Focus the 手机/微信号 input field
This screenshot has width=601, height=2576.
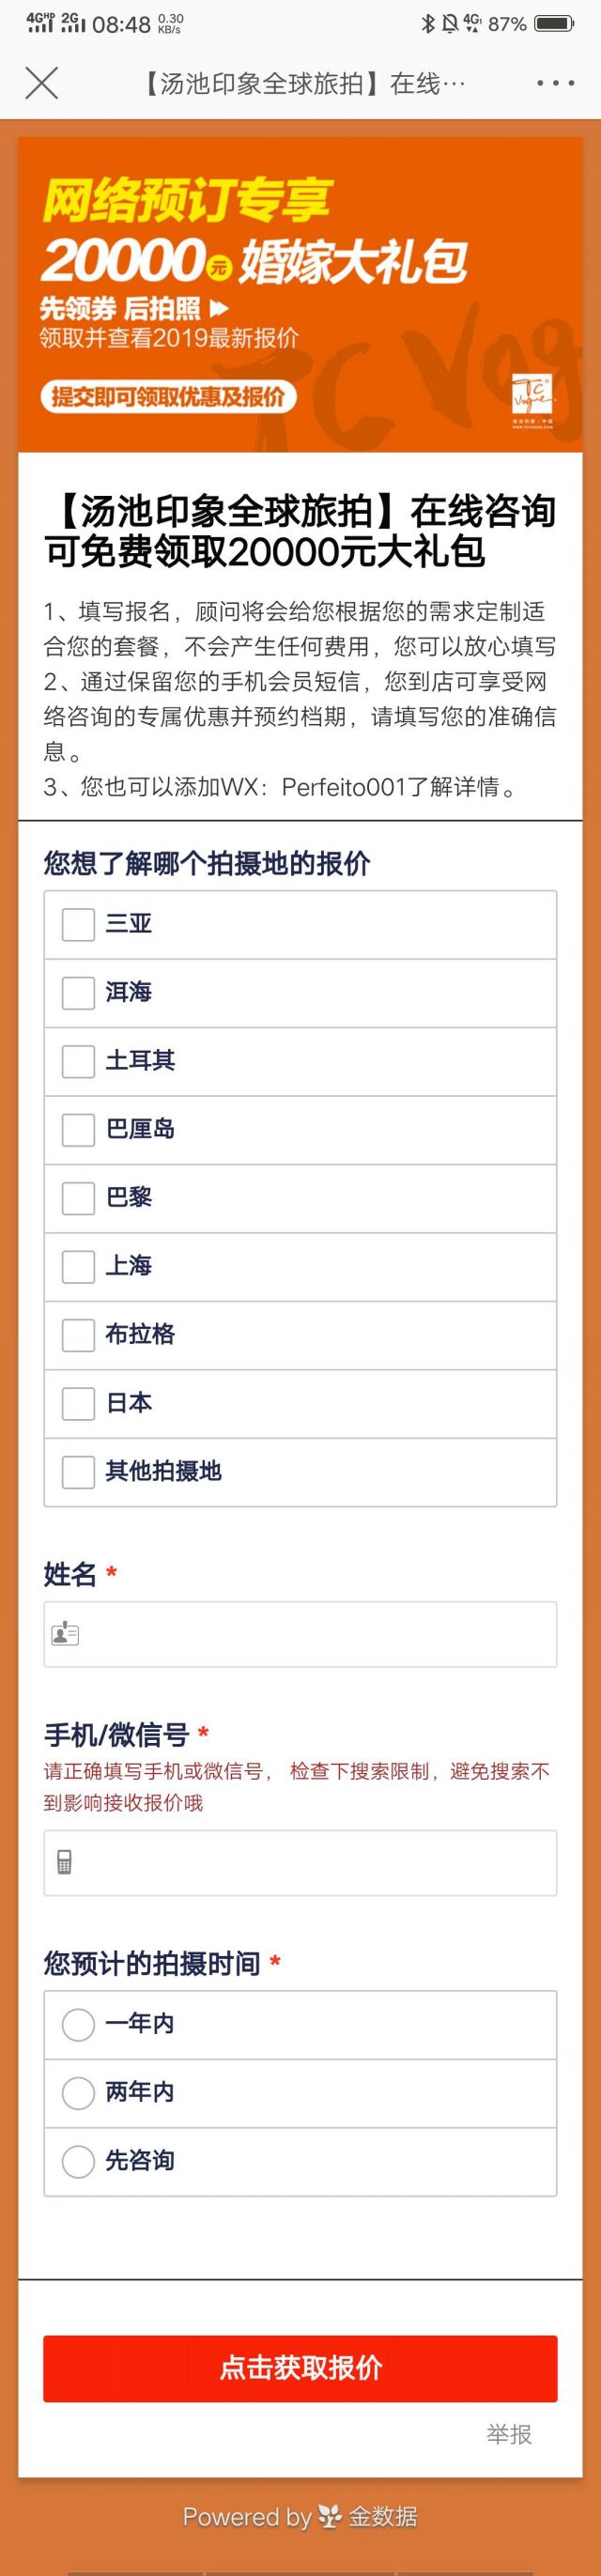[x=310, y=1862]
